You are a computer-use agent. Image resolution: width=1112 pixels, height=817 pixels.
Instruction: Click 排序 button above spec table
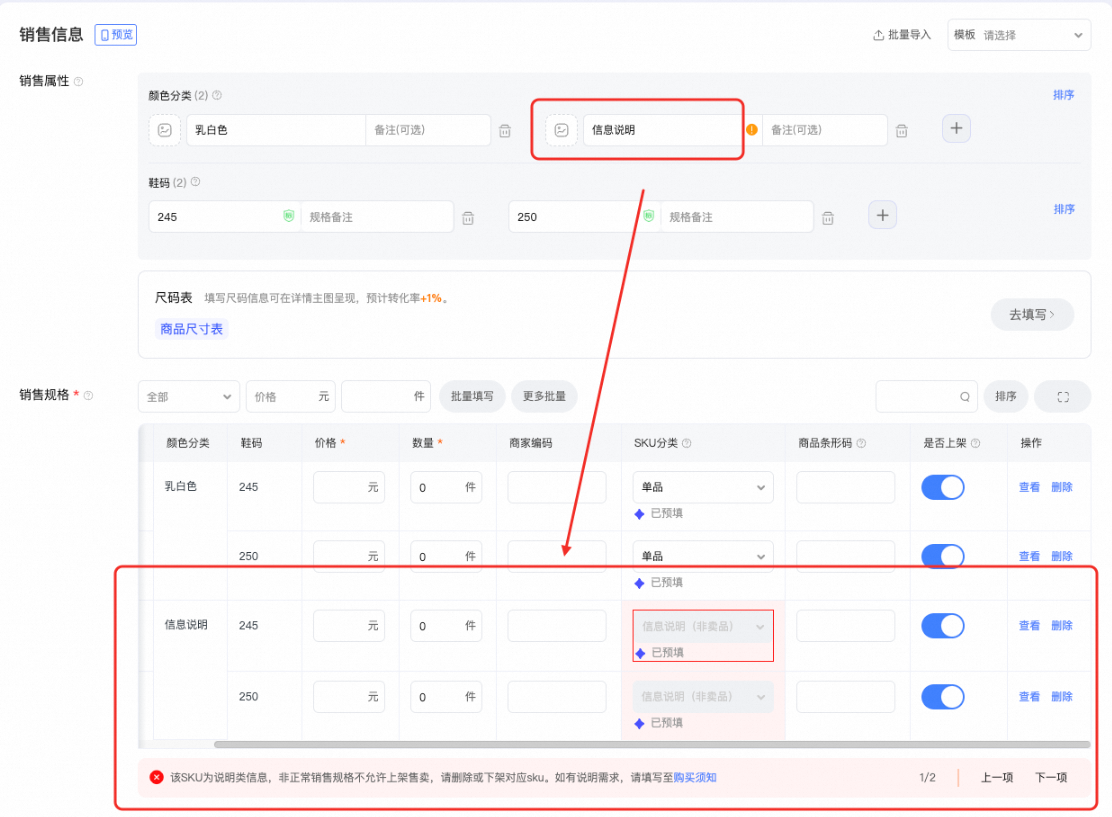point(1006,396)
